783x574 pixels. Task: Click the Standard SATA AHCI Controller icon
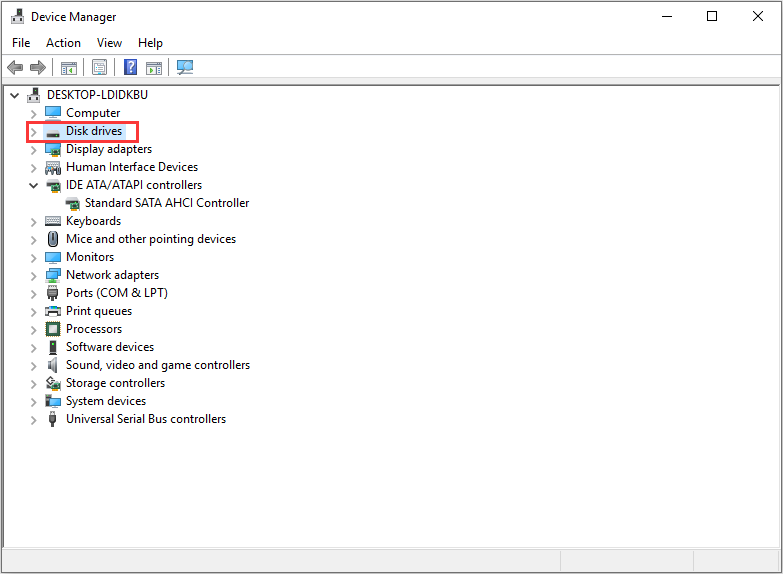[72, 203]
